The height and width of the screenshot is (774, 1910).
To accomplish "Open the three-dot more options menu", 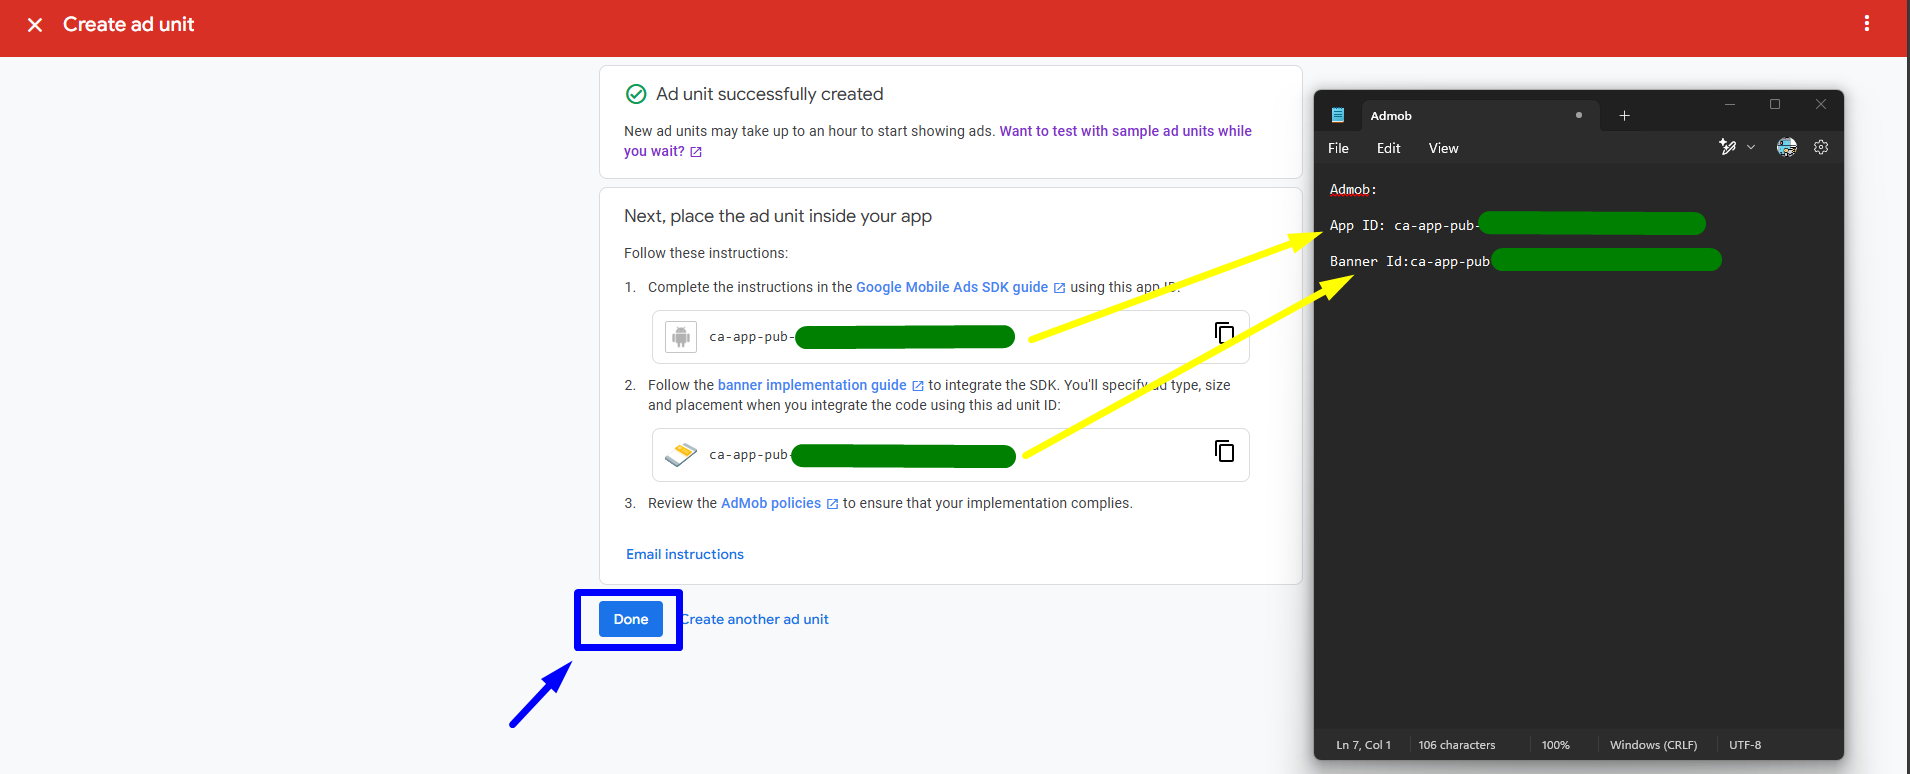I will [1866, 24].
